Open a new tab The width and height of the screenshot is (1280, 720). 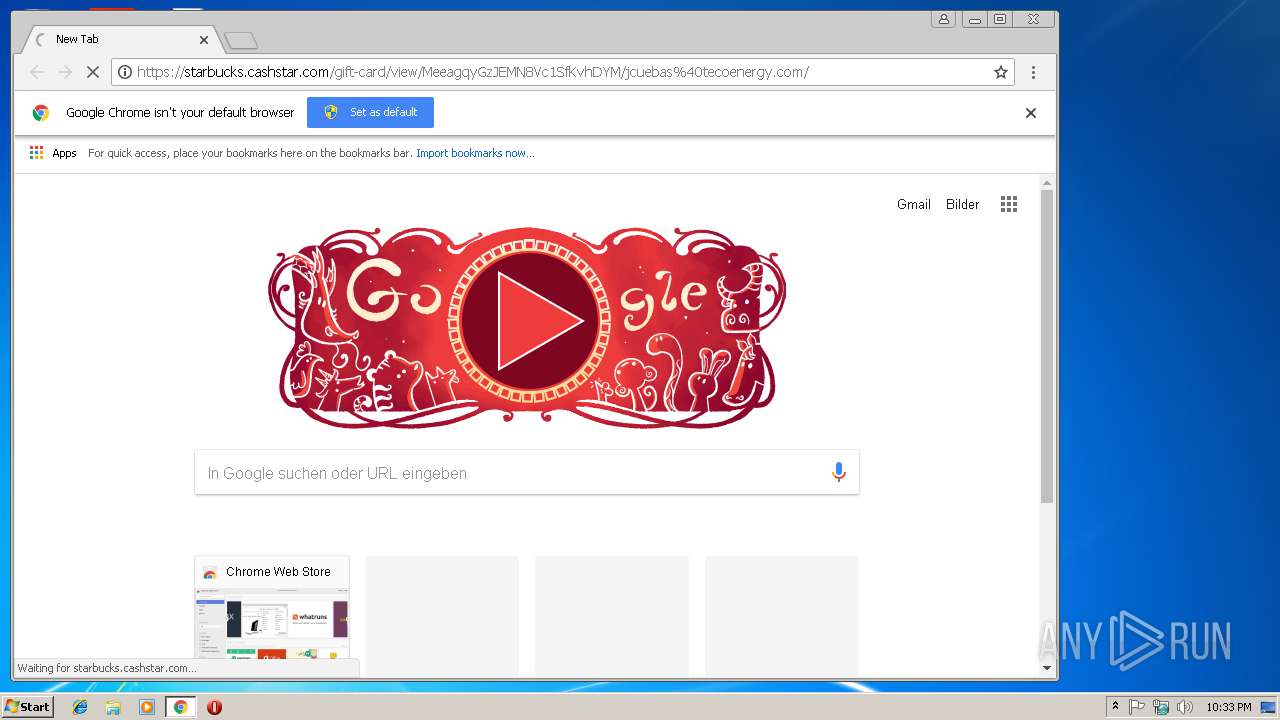(x=241, y=40)
